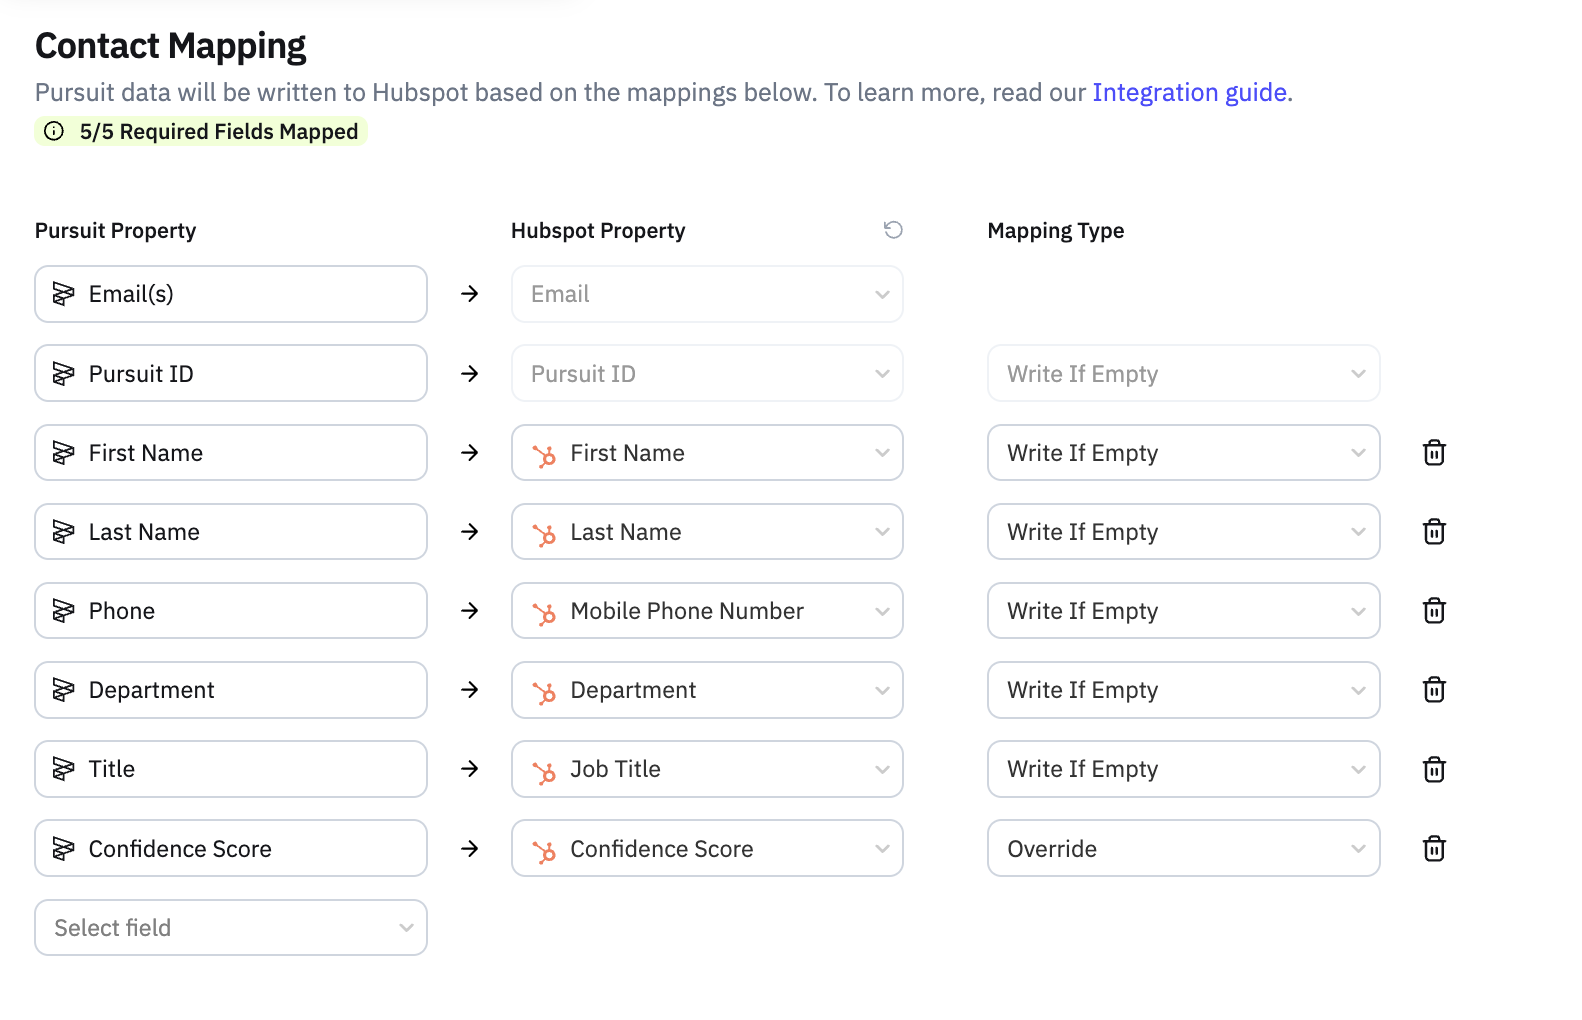Screen dimensions: 1582x1020
Task: Delete the Confidence Score mapping row
Action: 1434,849
